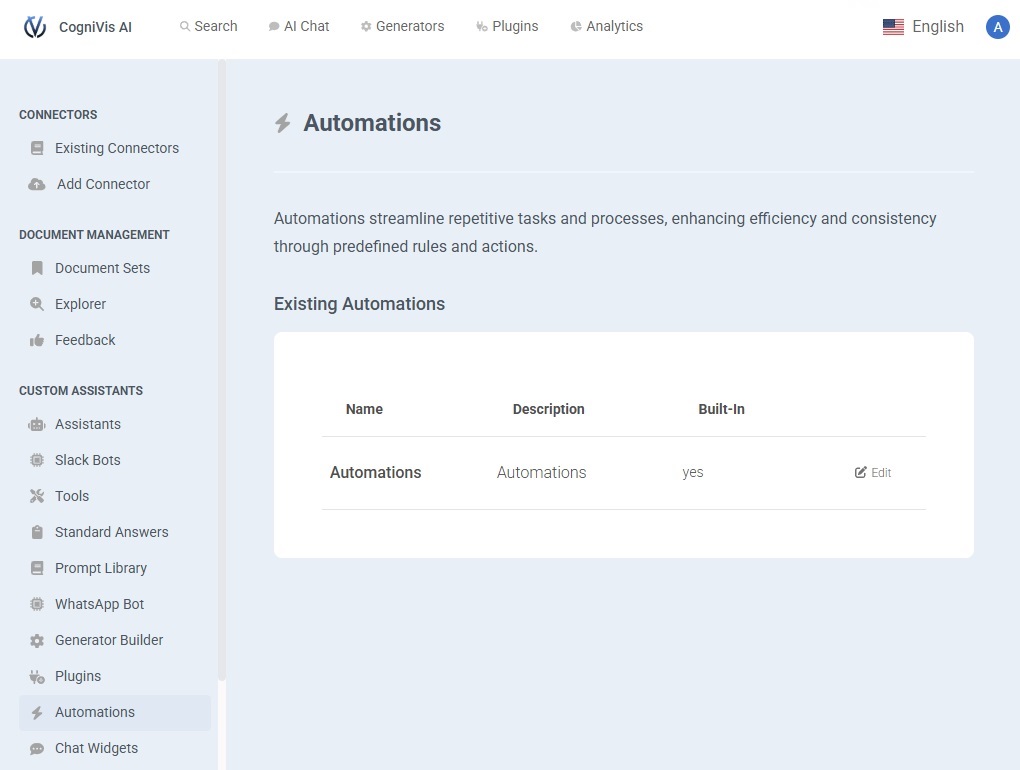Open the English language selector
Screen dimensions: 1020x770
[923, 27]
